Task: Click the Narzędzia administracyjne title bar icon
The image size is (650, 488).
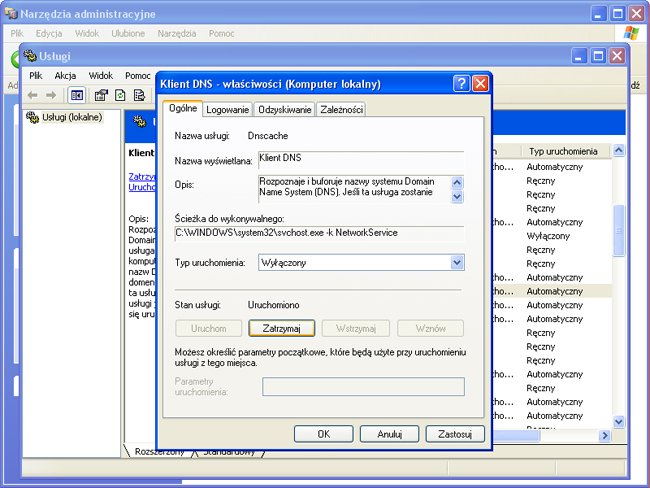Action: [x=11, y=13]
